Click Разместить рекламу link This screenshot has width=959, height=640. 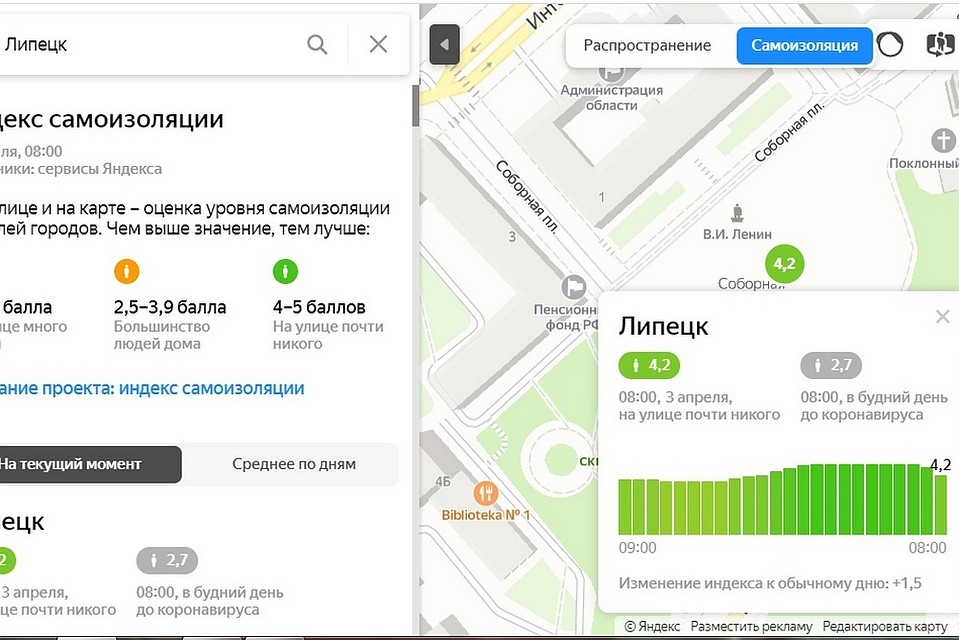pos(752,627)
